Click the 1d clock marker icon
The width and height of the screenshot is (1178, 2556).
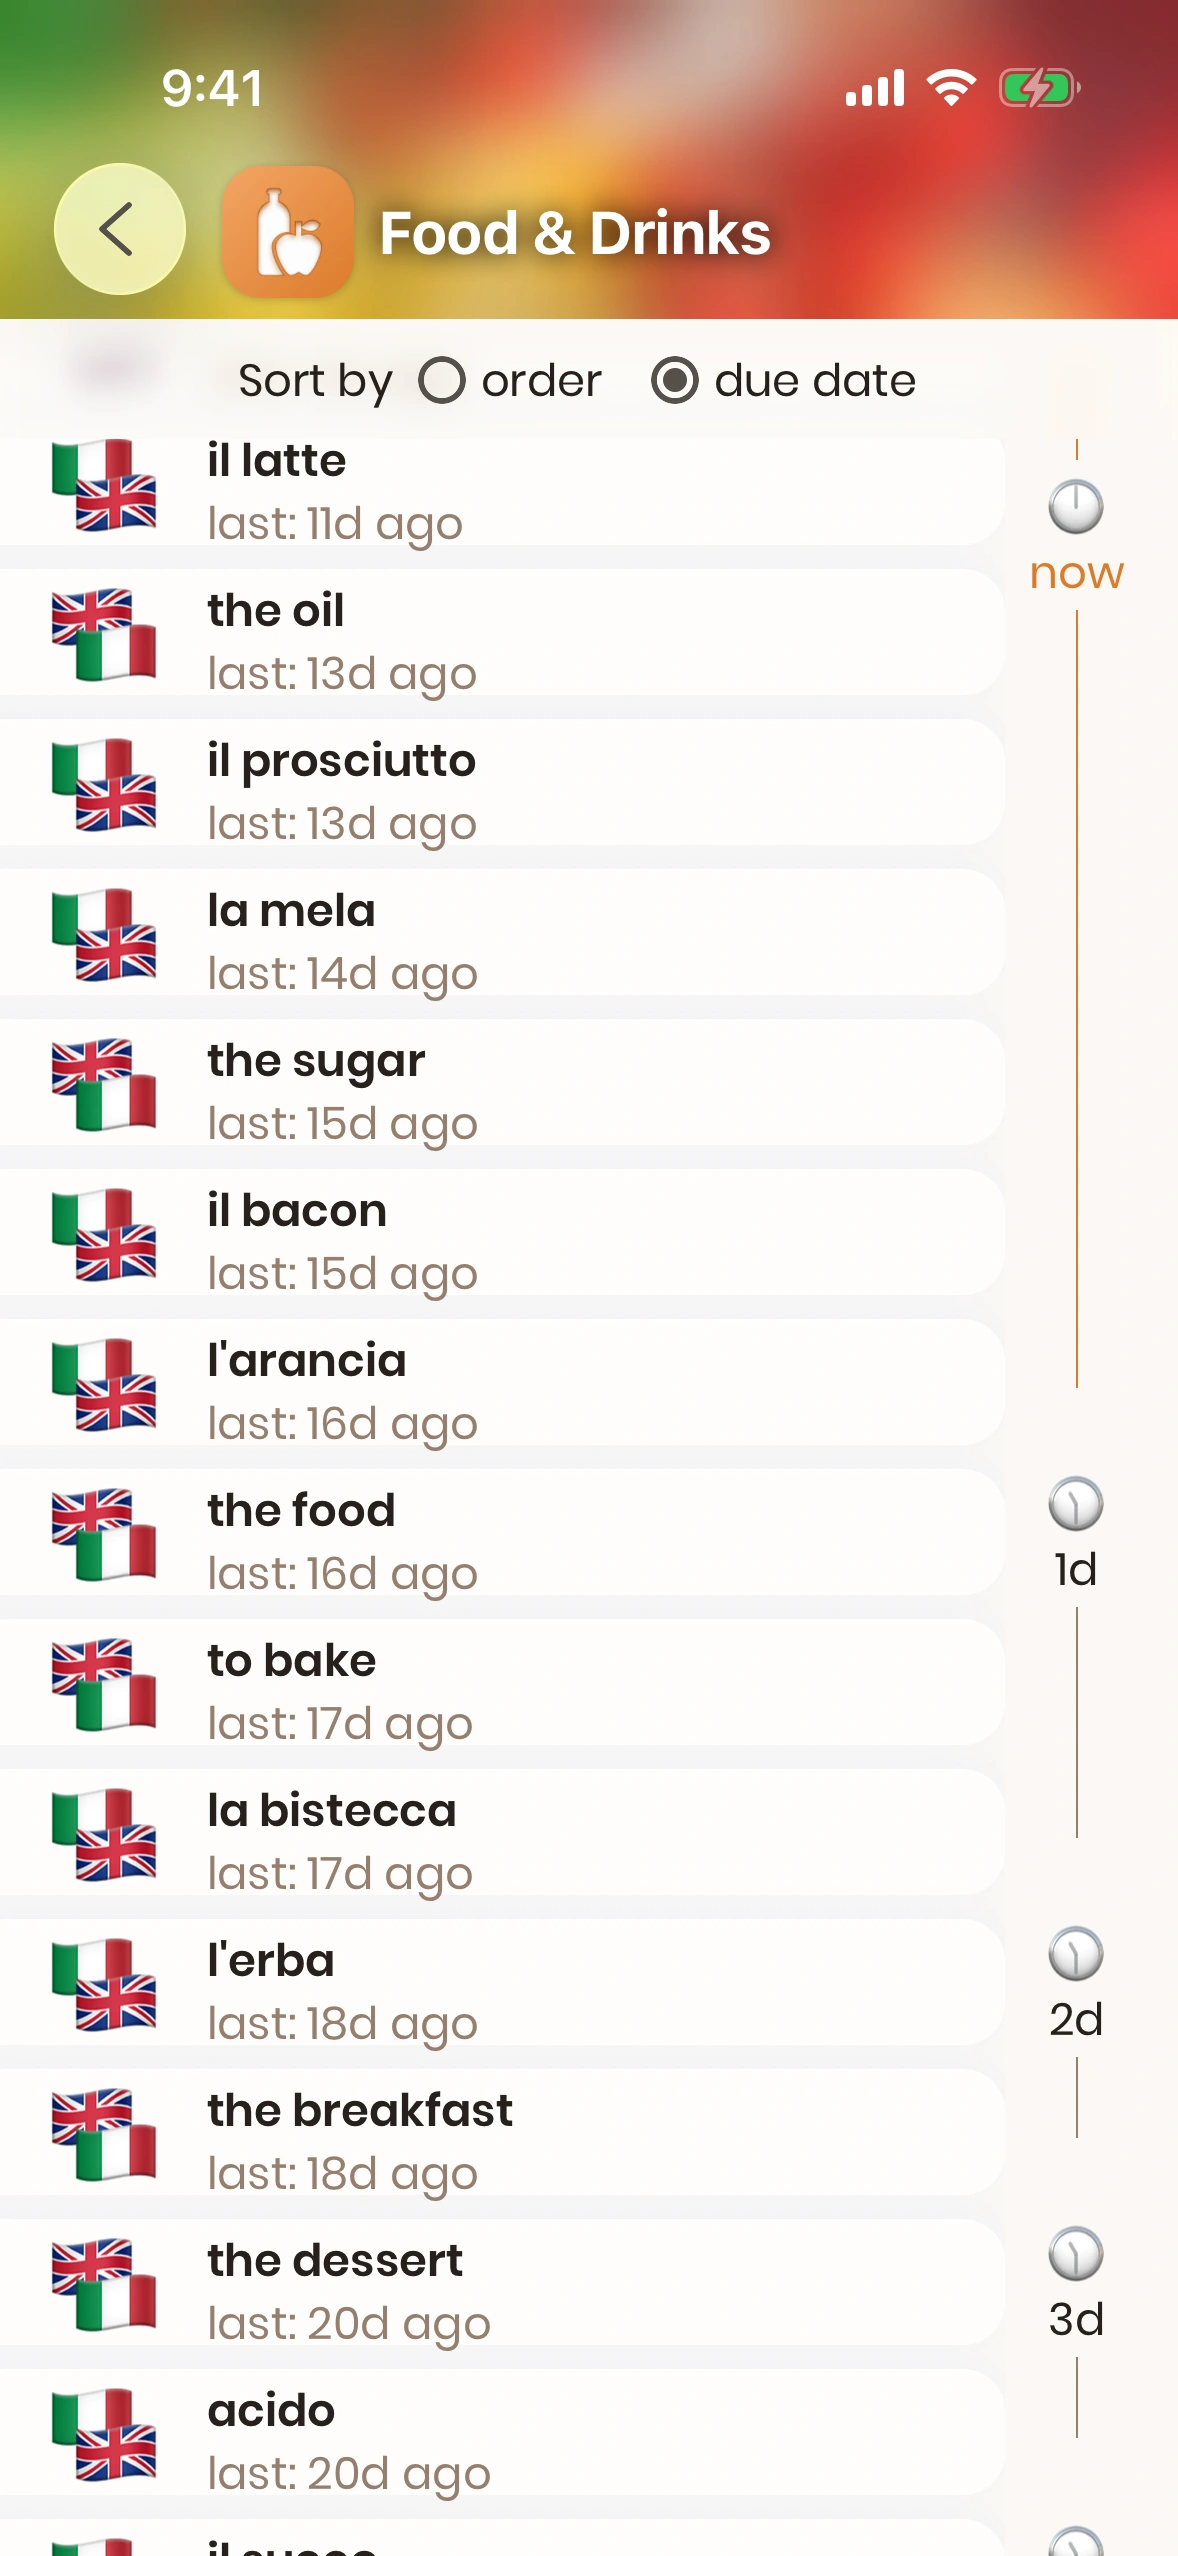click(1076, 1504)
